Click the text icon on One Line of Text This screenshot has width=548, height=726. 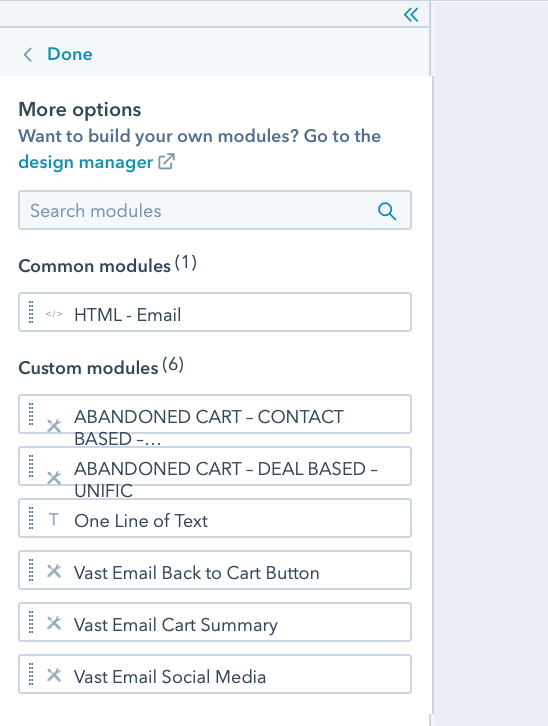pos(54,519)
